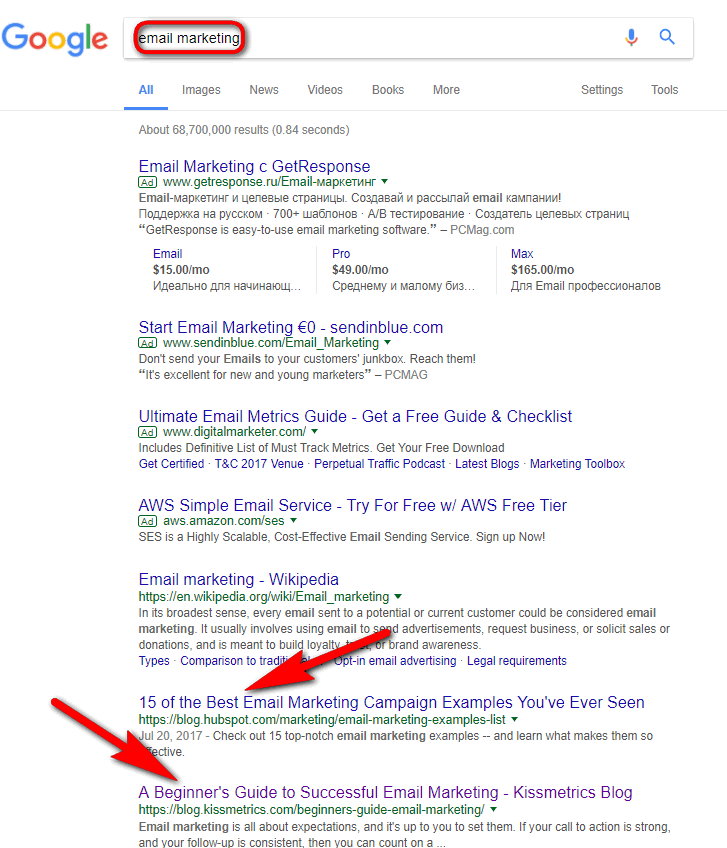
Task: Open search Settings menu
Action: [x=602, y=90]
